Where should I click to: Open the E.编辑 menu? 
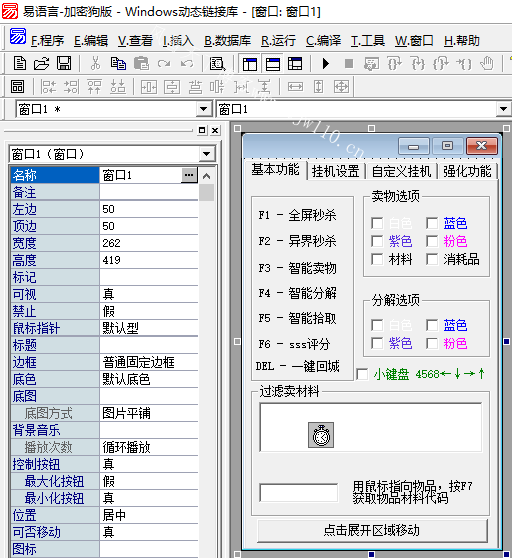point(91,41)
